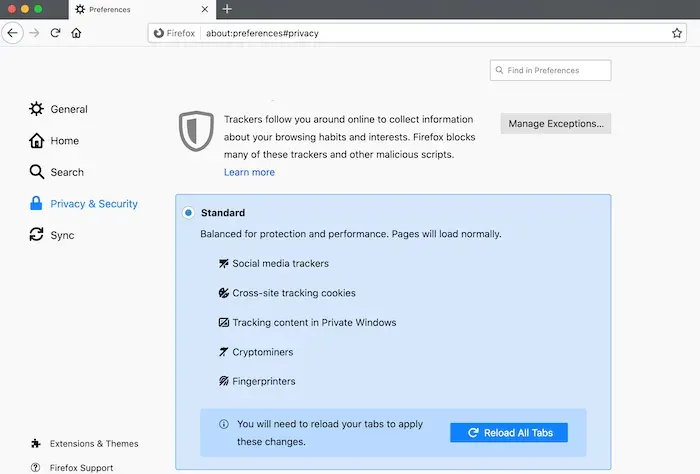Click the address bar showing about:preferences#privacy
Image resolution: width=700 pixels, height=474 pixels.
pyautogui.click(x=400, y=33)
